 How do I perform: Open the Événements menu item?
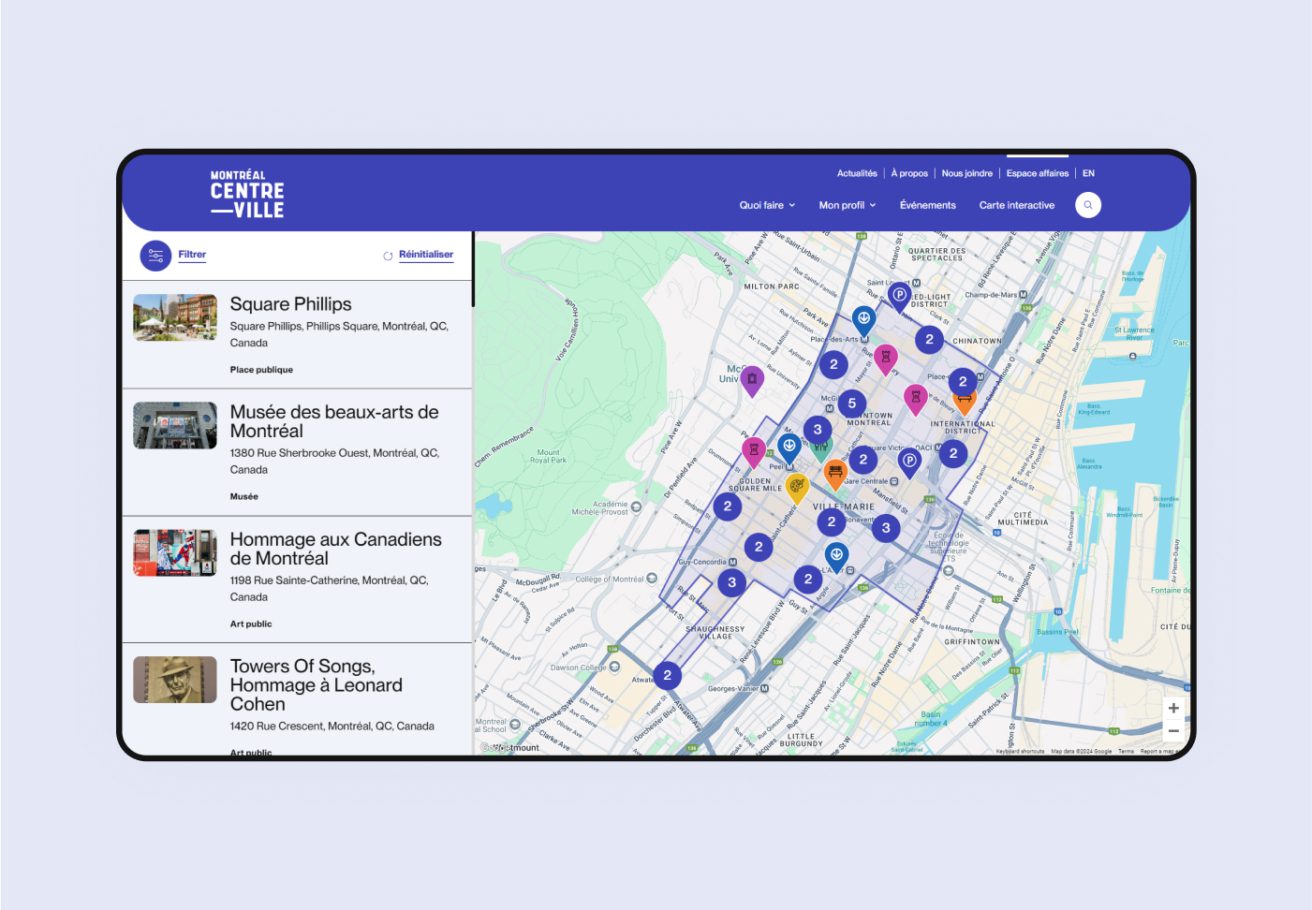927,205
